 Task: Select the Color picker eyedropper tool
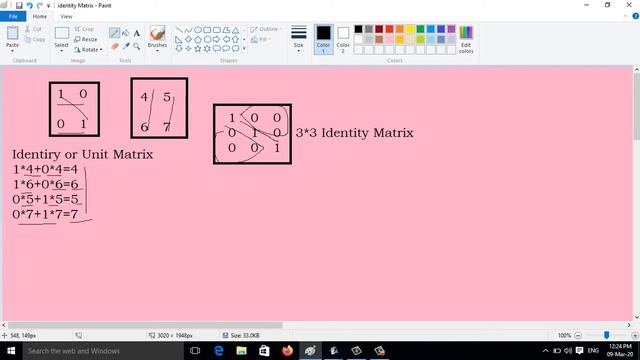pos(126,46)
